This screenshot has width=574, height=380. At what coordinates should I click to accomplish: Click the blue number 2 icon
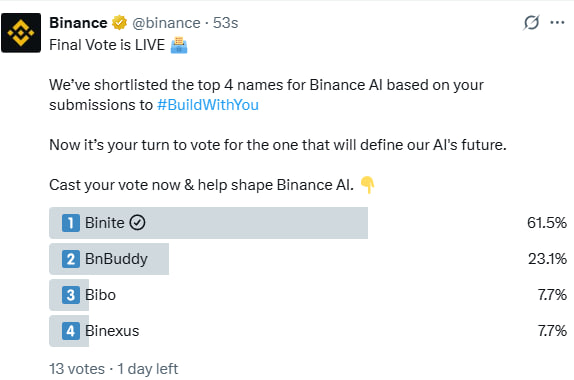[71, 259]
